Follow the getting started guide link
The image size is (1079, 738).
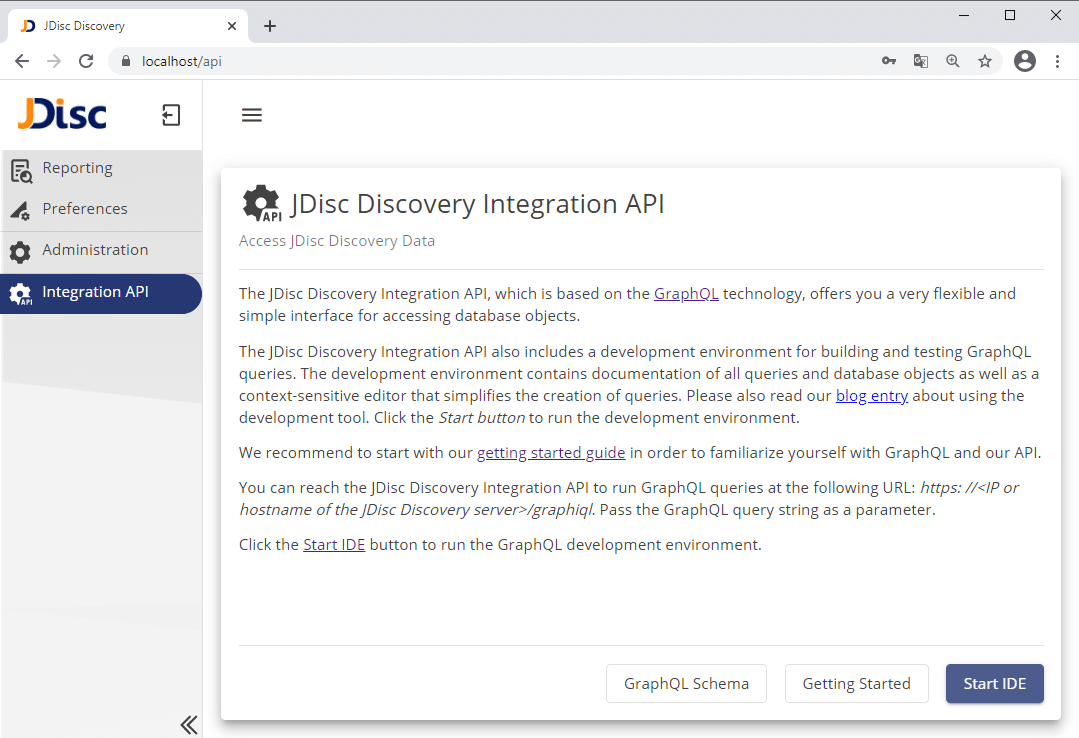pos(551,452)
